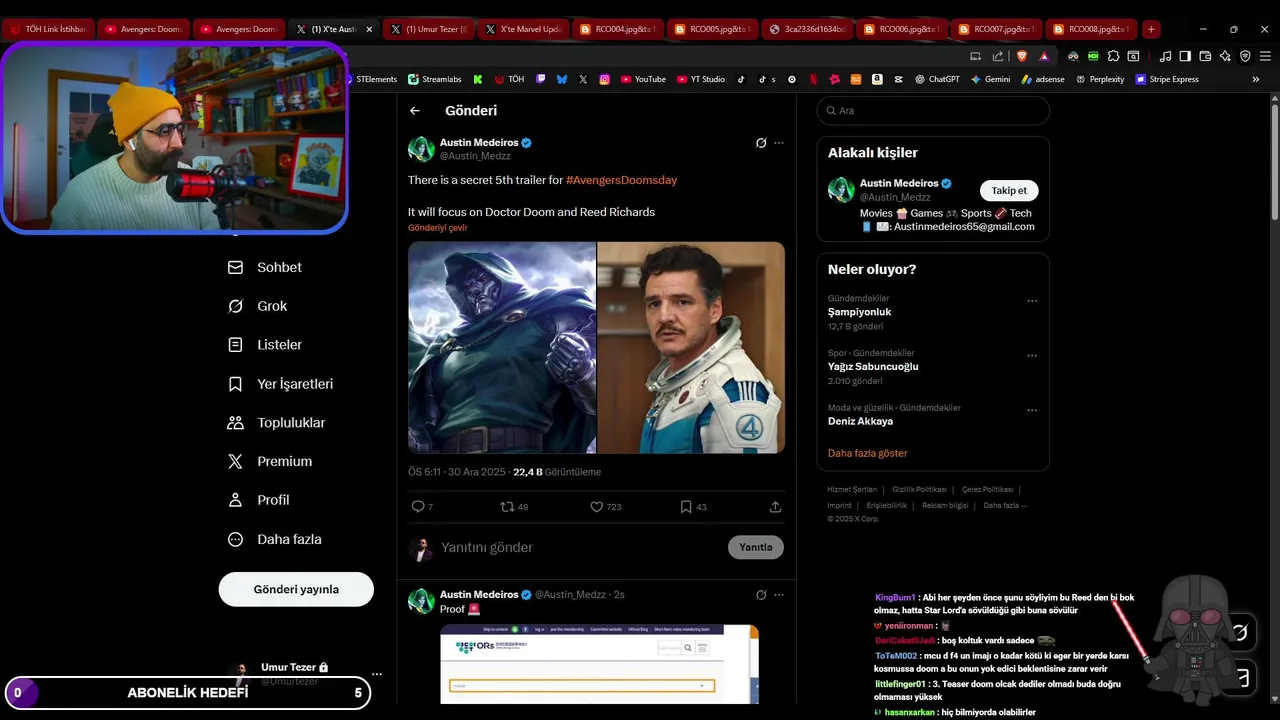The image size is (1280, 720).
Task: Open Listeler in left sidebar
Action: point(265,345)
